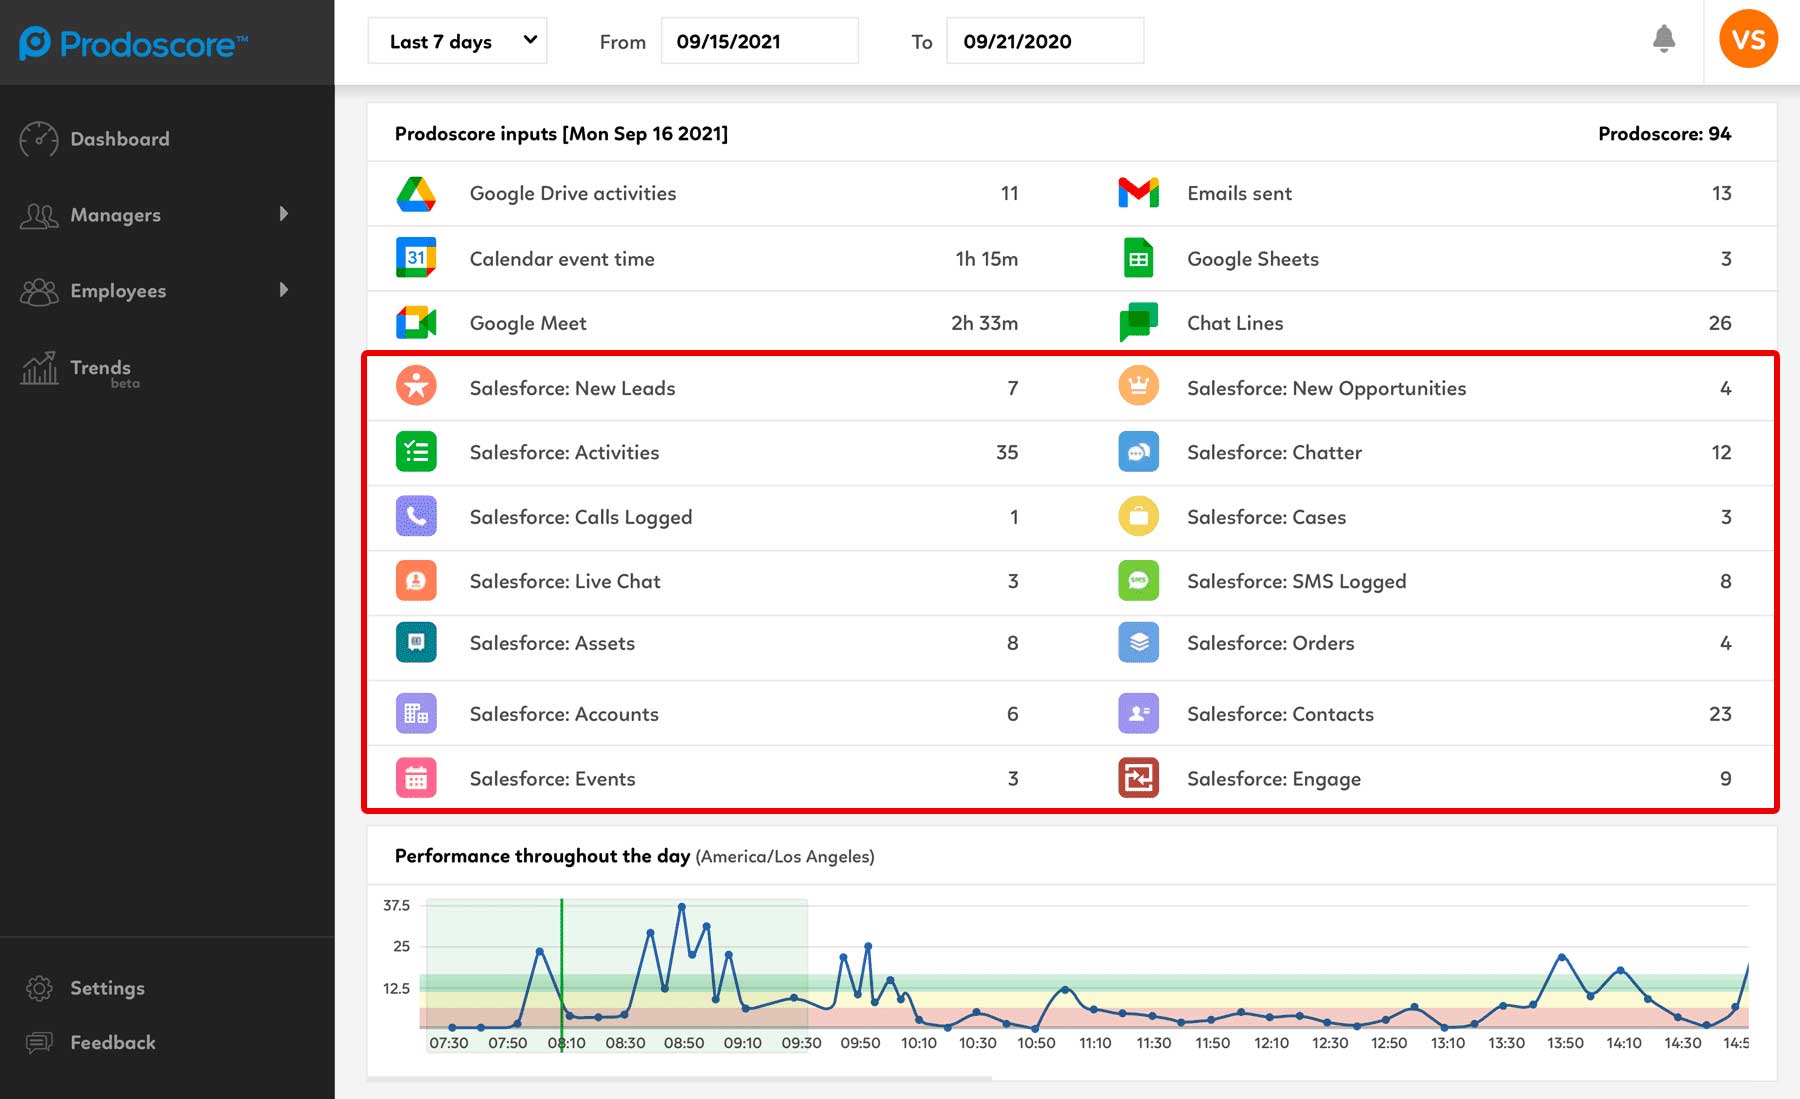
Task: Click the Settings gear icon
Action: [x=39, y=988]
